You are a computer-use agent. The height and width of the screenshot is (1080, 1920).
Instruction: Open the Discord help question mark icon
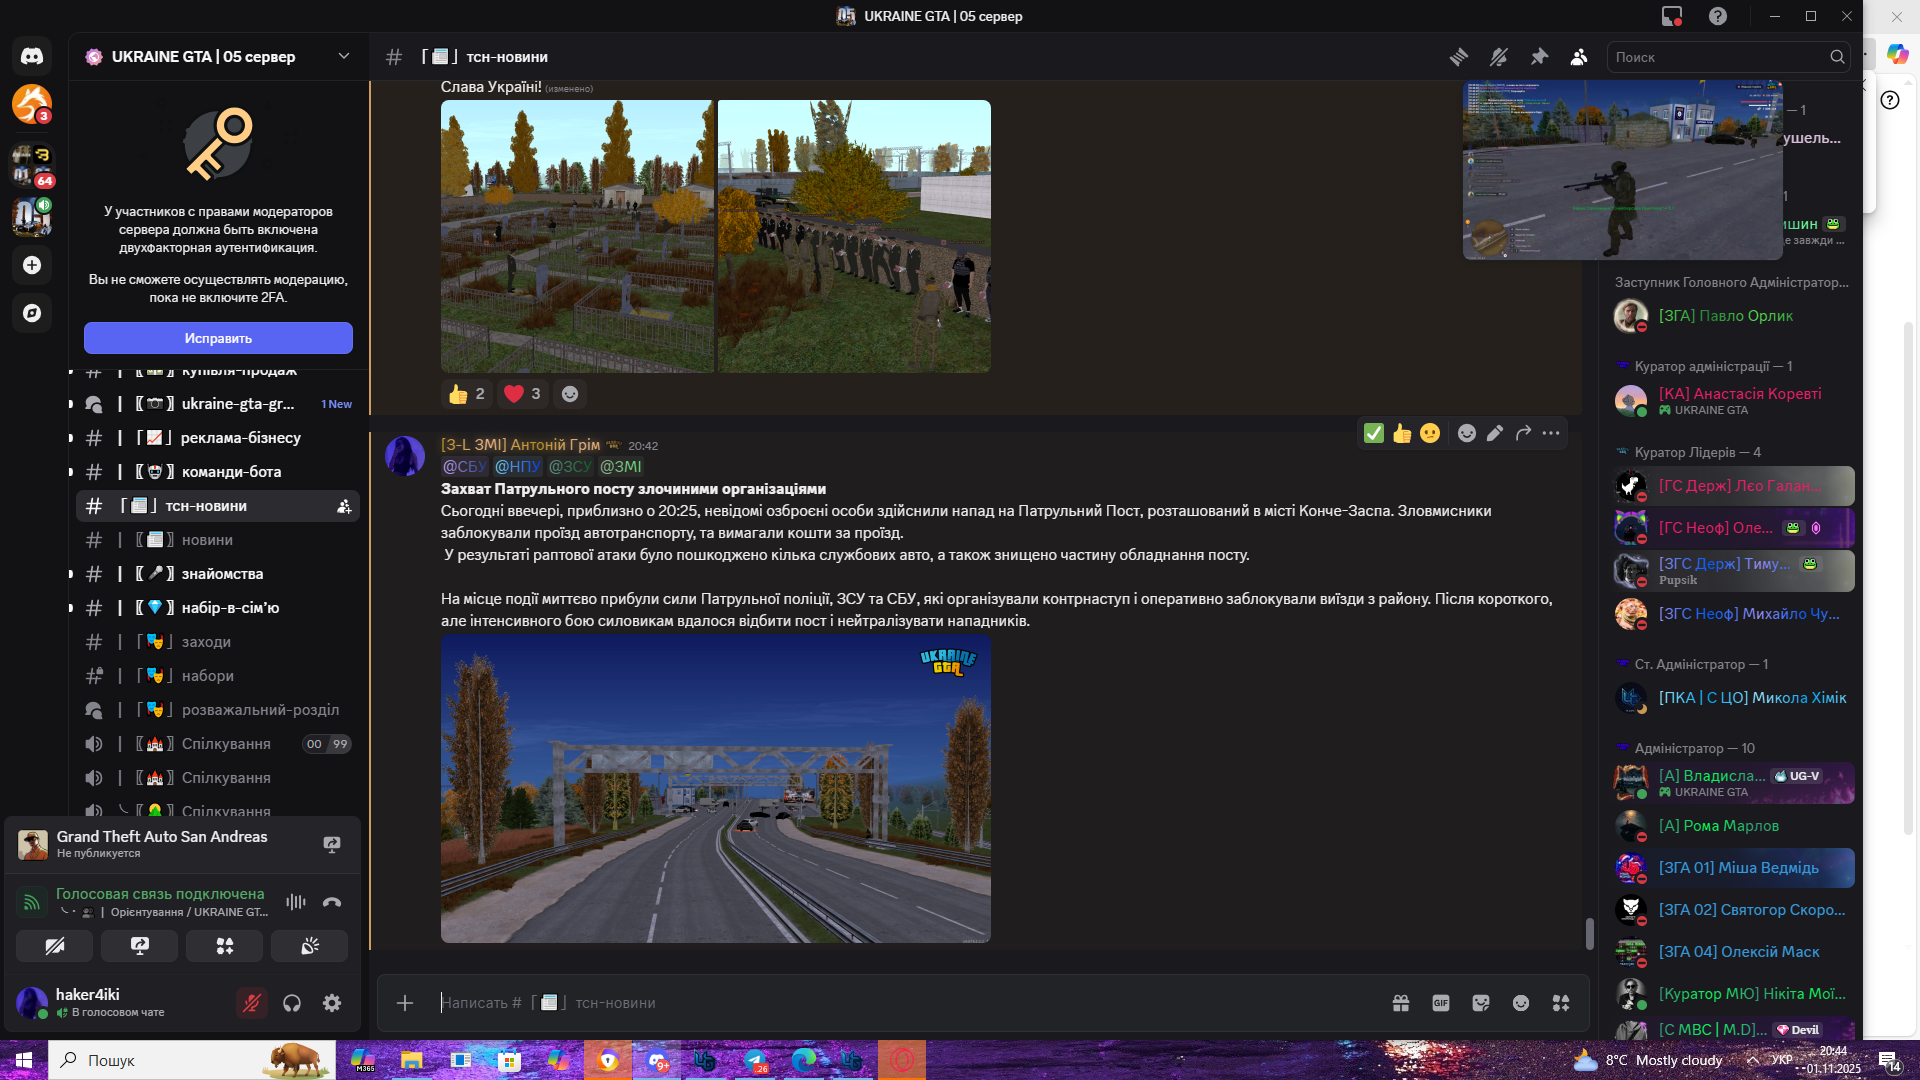tap(1718, 16)
